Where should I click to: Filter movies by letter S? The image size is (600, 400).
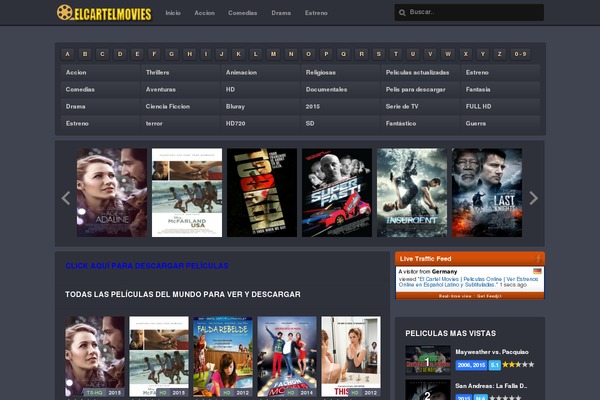click(x=378, y=54)
